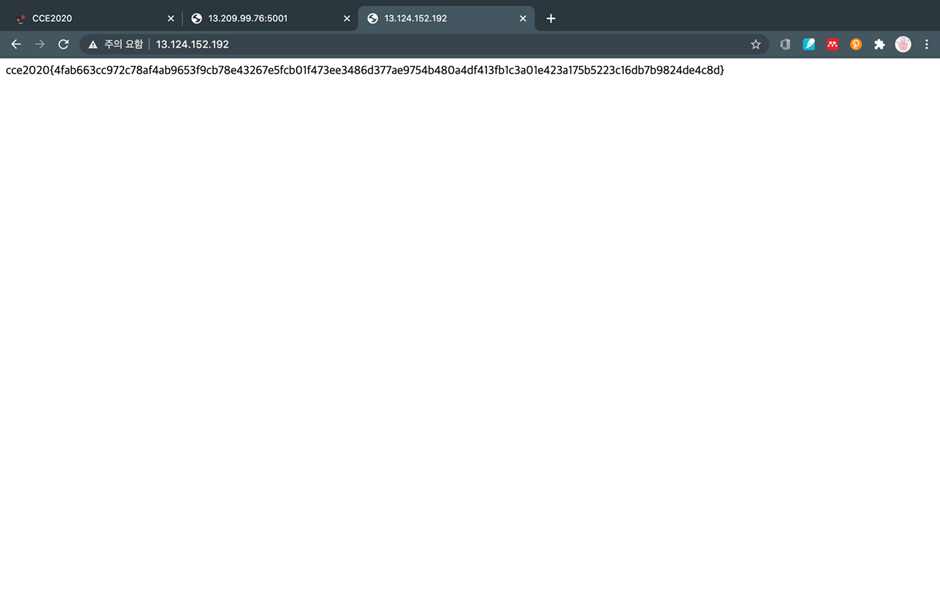Screen dimensions: 940x589
Task: Open the gray Office extension icon
Action: tap(785, 44)
